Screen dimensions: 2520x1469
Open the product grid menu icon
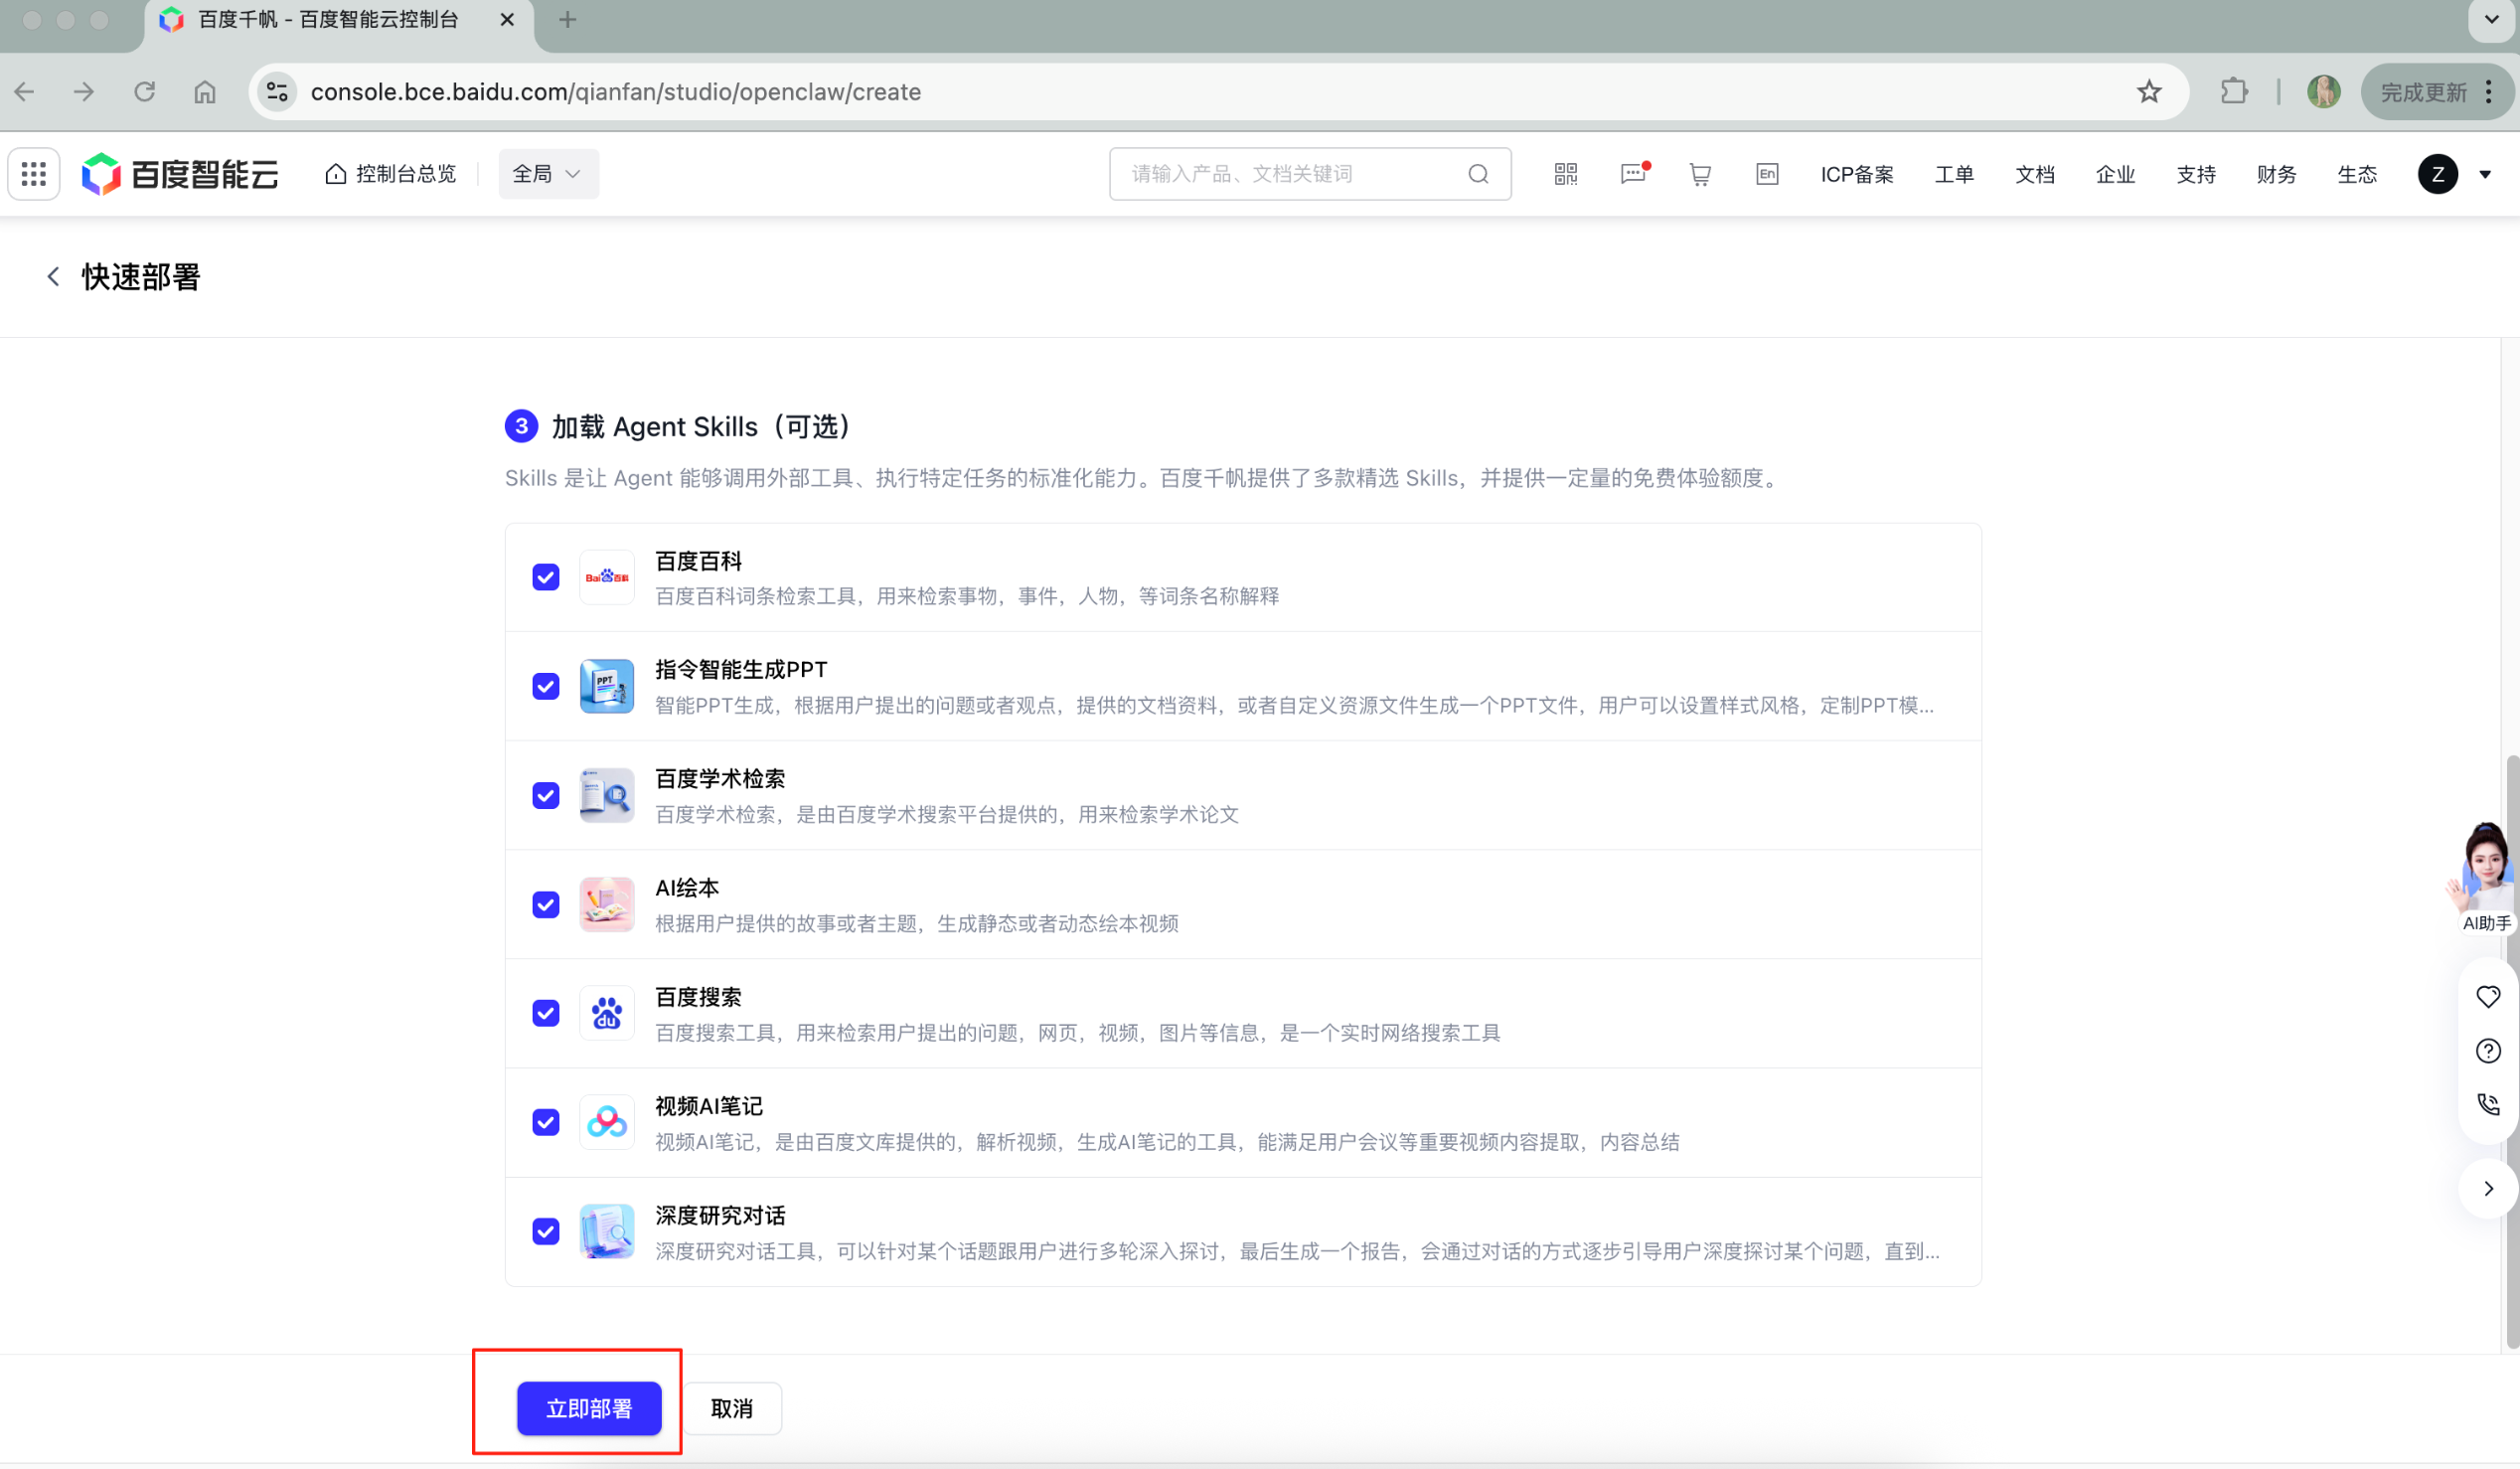(x=34, y=174)
